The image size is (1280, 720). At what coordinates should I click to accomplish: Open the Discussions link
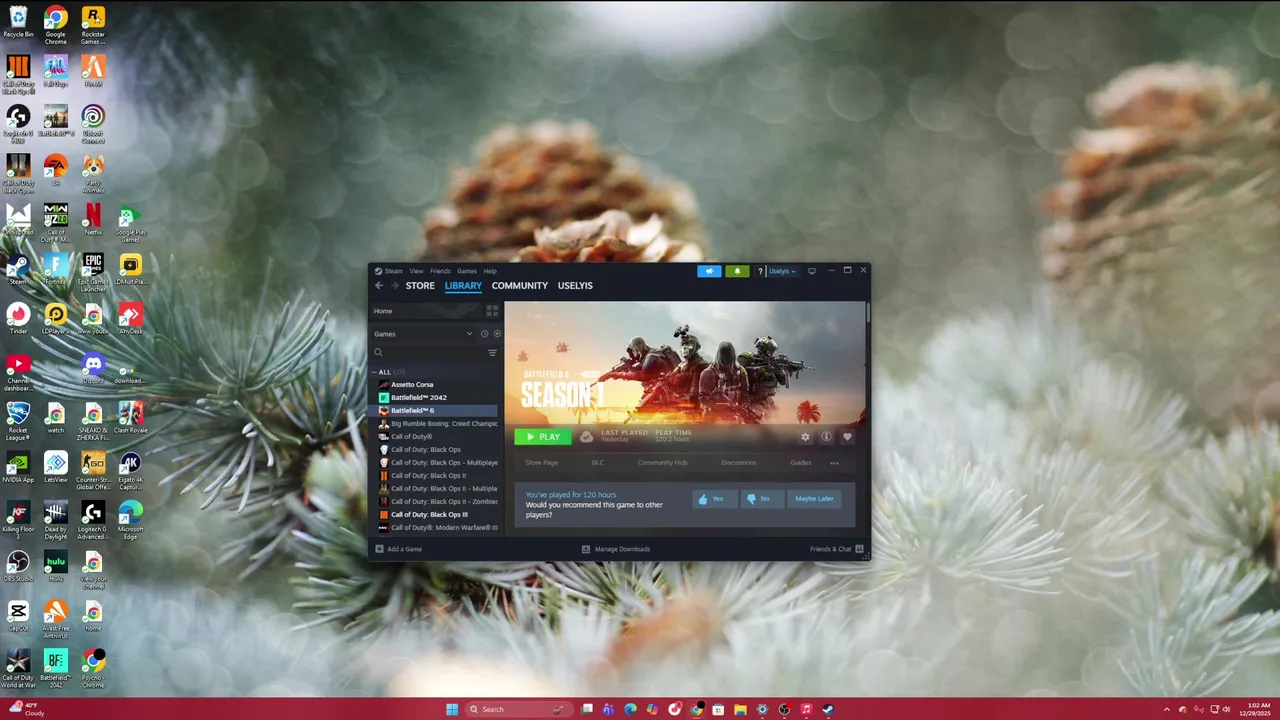coord(739,463)
